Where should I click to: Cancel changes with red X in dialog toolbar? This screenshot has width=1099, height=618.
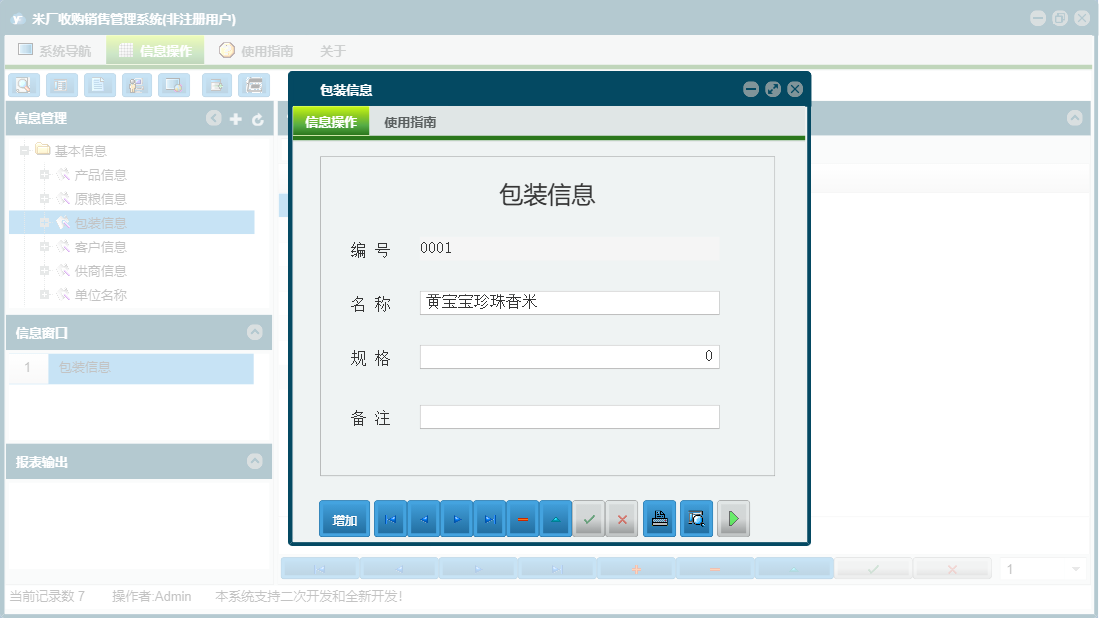pos(622,519)
